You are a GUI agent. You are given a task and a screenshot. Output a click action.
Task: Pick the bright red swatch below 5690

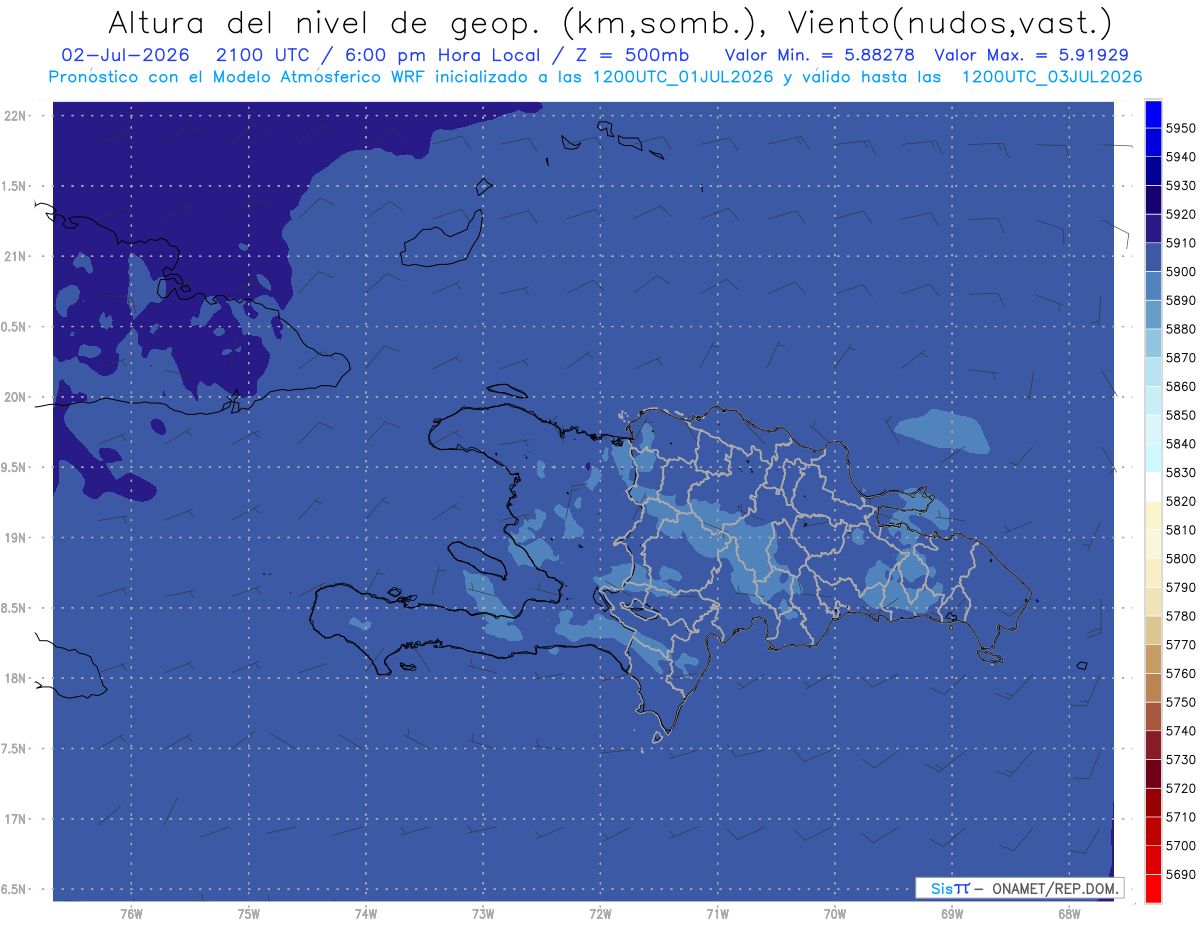click(1153, 888)
